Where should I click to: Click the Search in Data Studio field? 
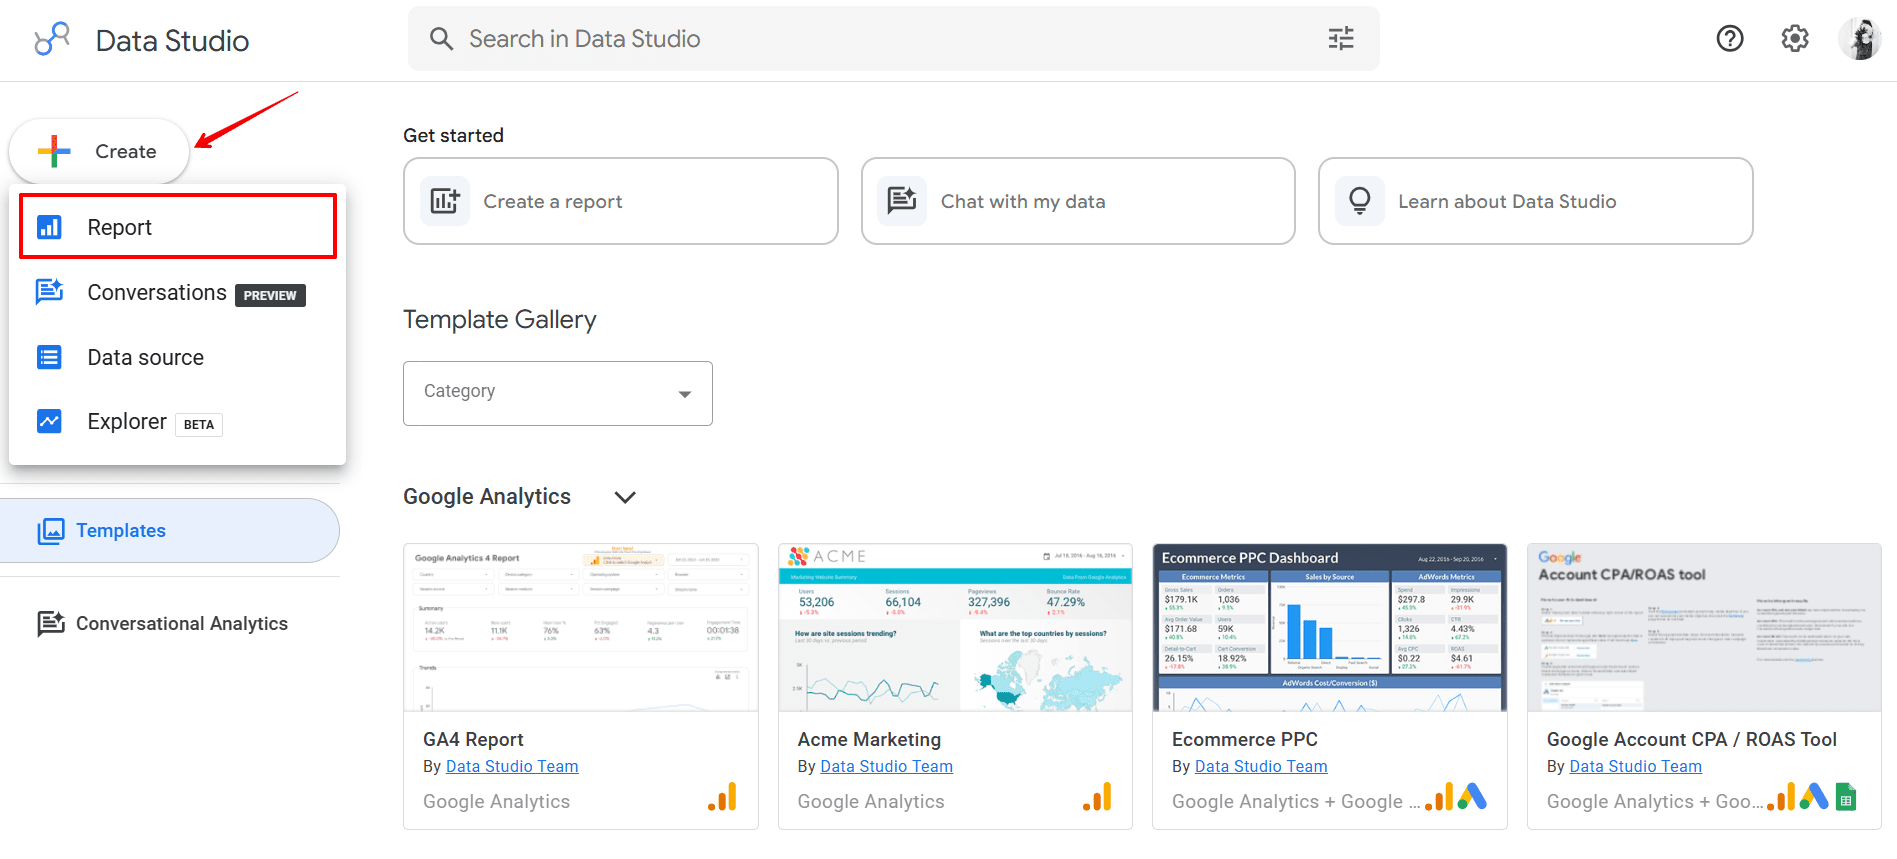point(894,39)
